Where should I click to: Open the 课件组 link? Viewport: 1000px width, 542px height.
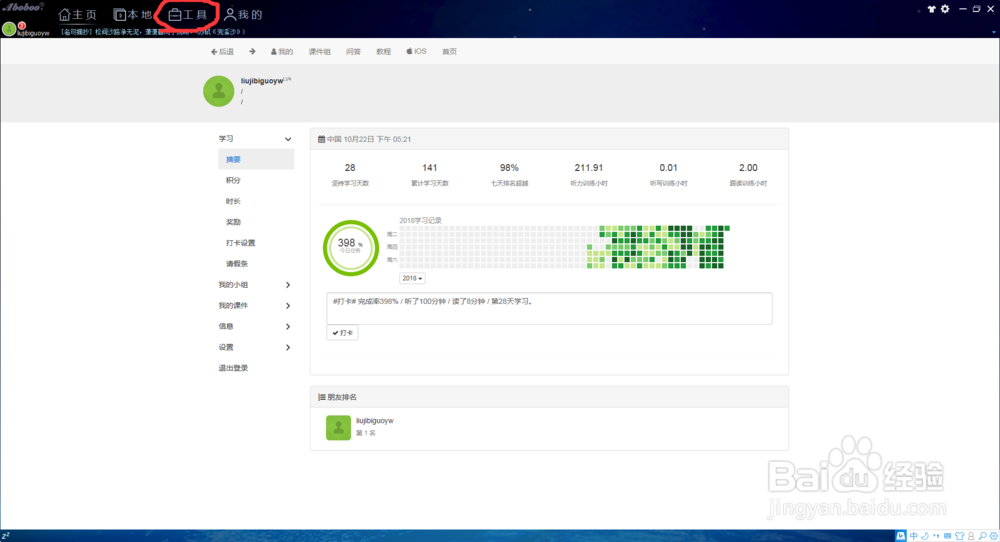pyautogui.click(x=320, y=52)
